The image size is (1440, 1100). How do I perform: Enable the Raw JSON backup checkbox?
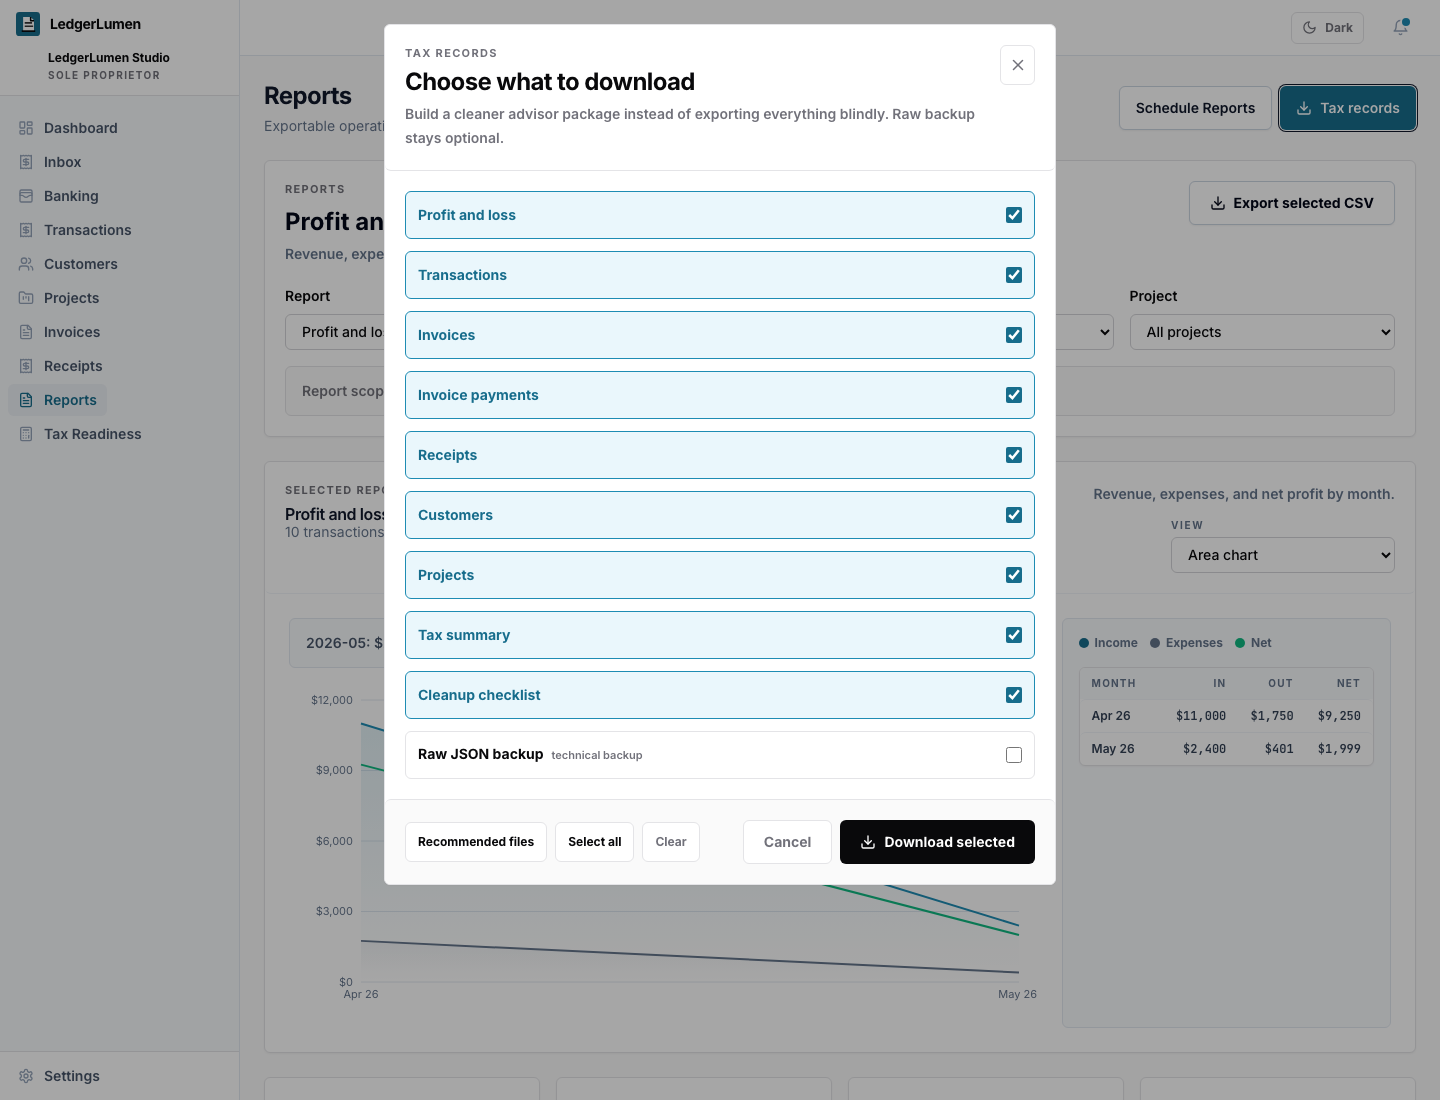tap(1014, 755)
